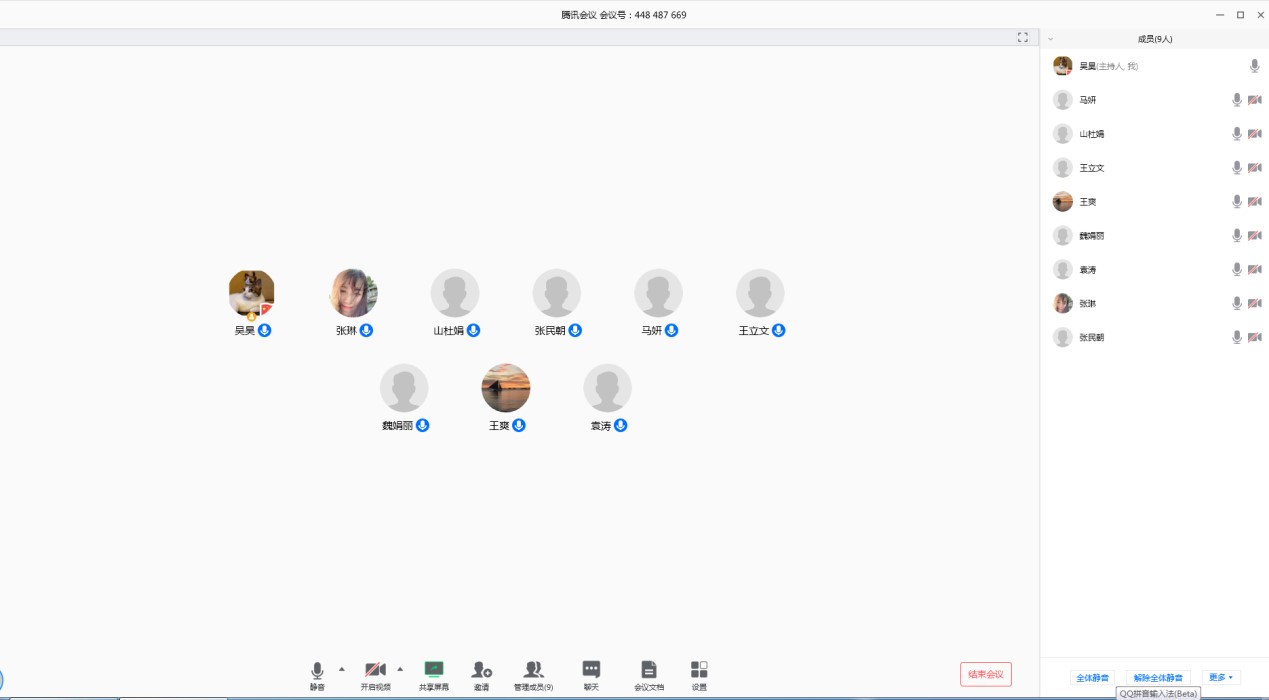Viewport: 1269px width, 700px height.
Task: Open the 聊天 chat panel
Action: point(591,671)
